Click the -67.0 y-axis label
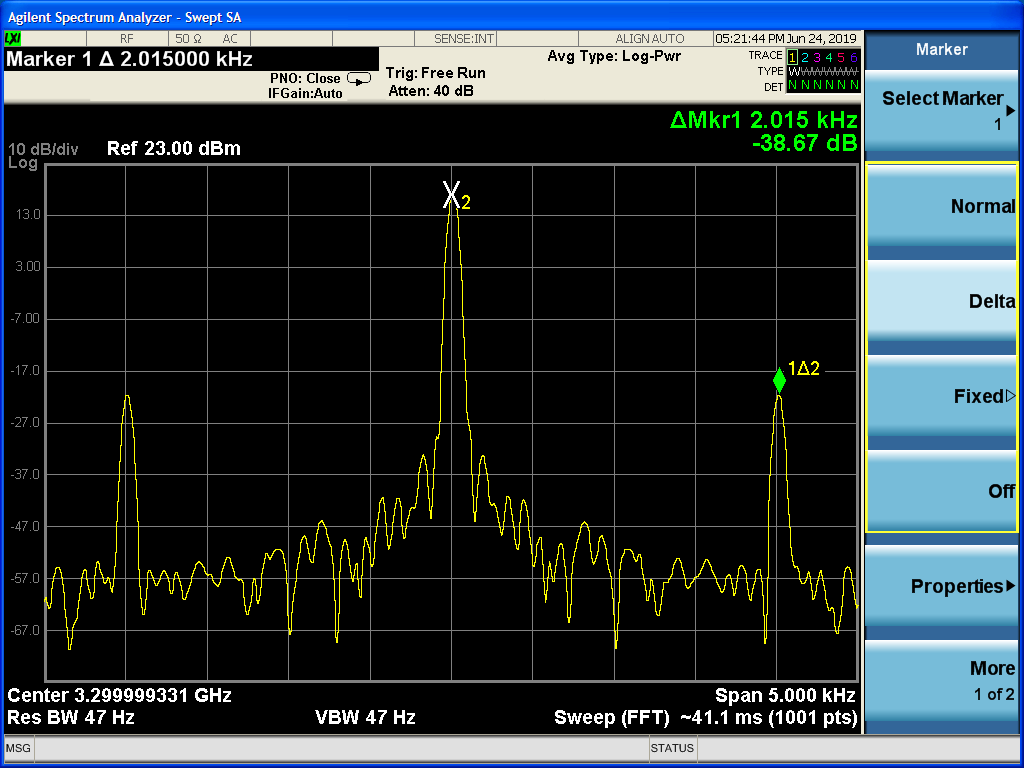 point(25,630)
